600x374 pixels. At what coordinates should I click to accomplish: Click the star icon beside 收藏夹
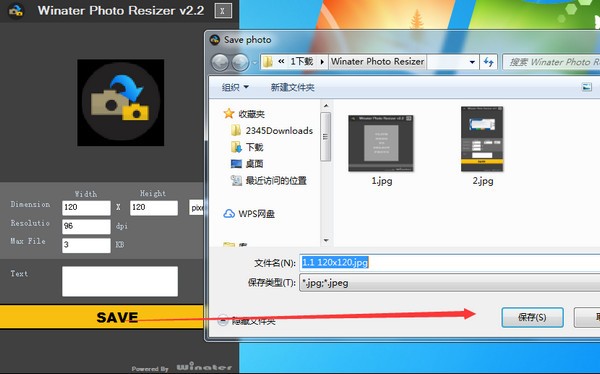click(229, 113)
